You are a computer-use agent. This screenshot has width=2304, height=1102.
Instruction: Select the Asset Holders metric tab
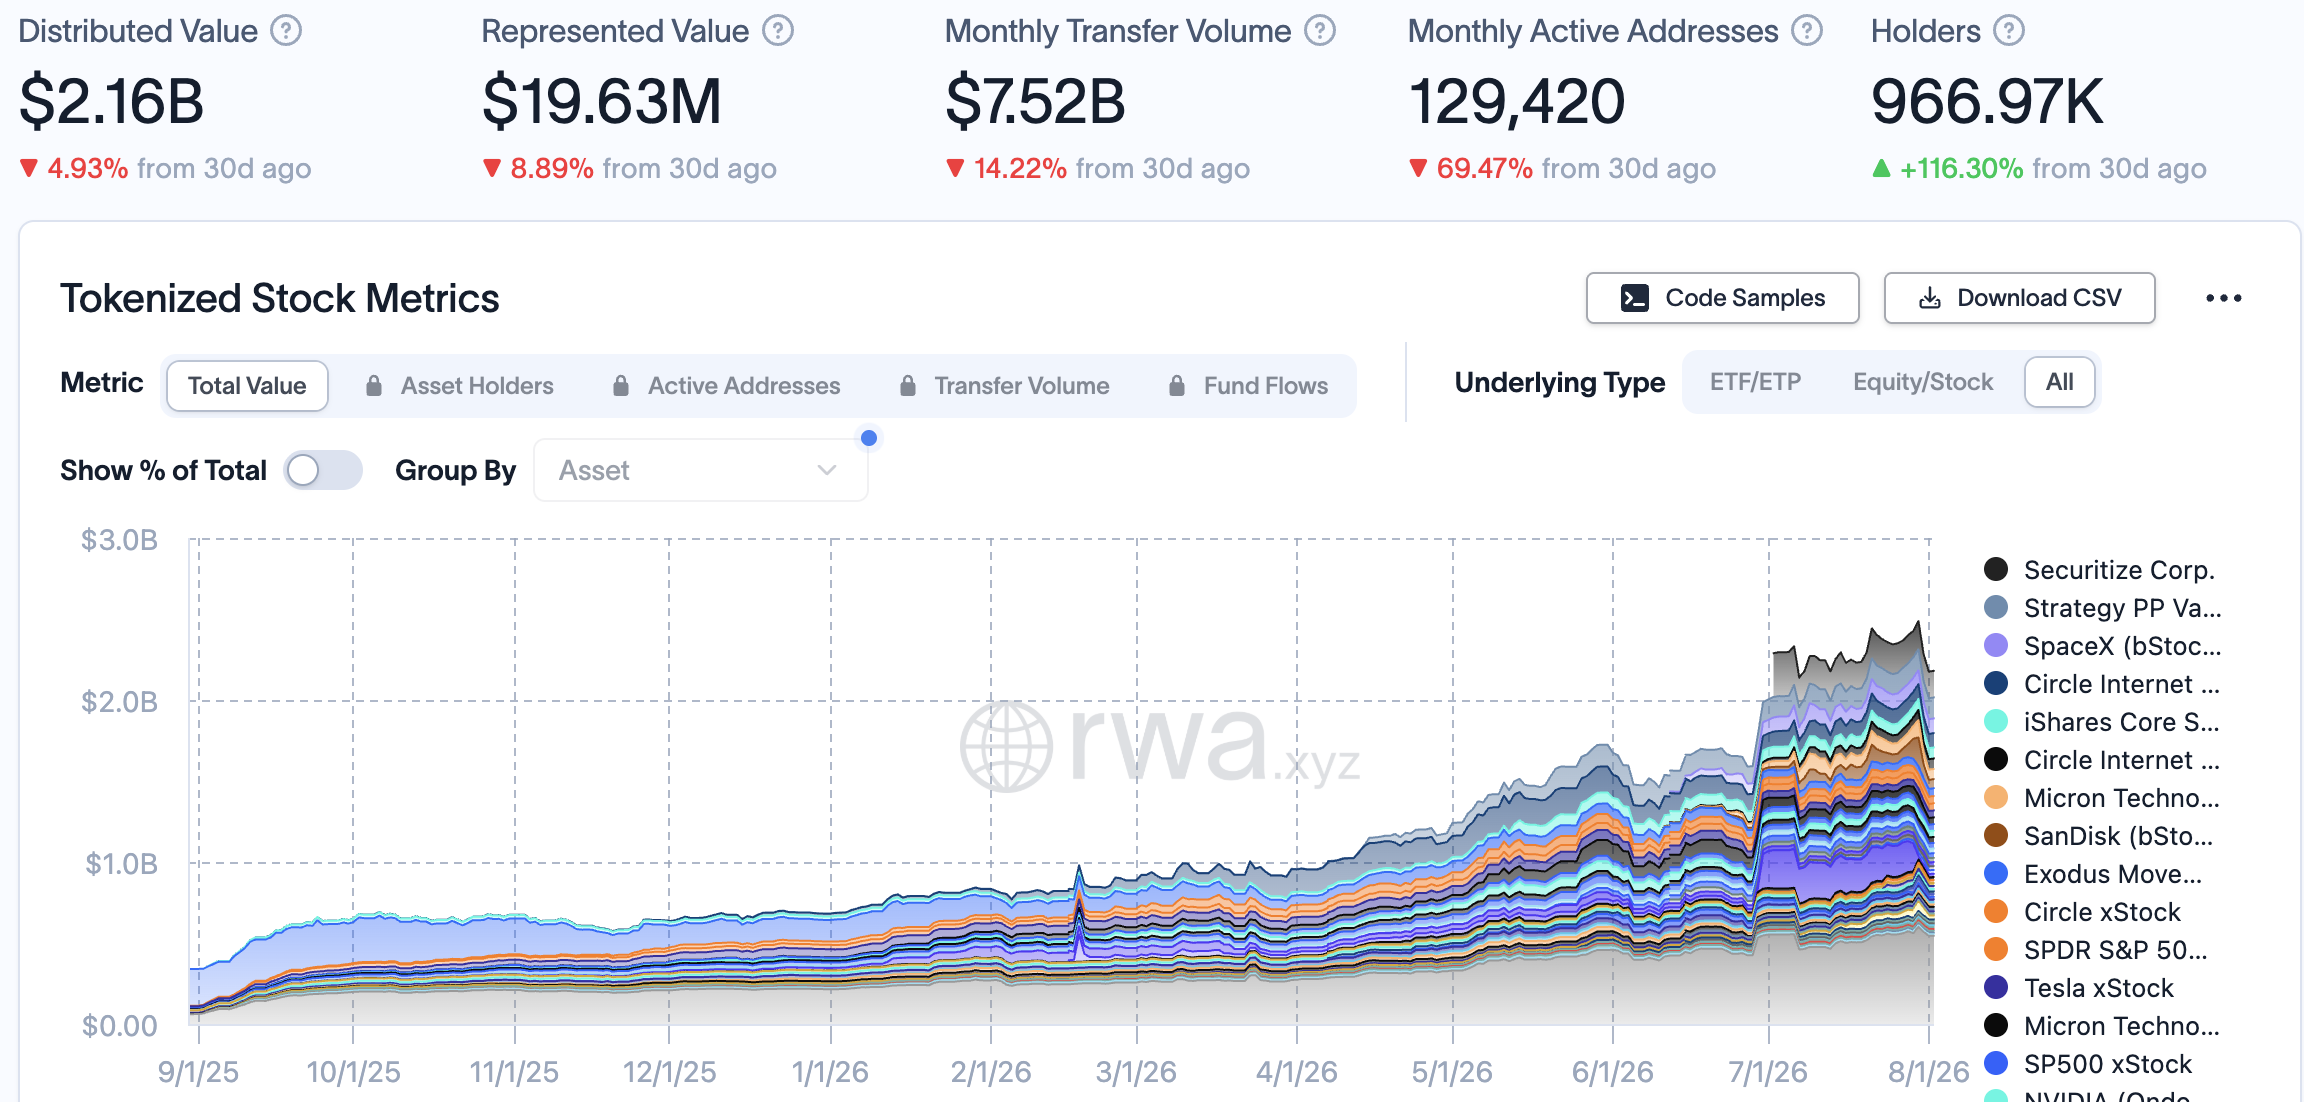tap(460, 386)
